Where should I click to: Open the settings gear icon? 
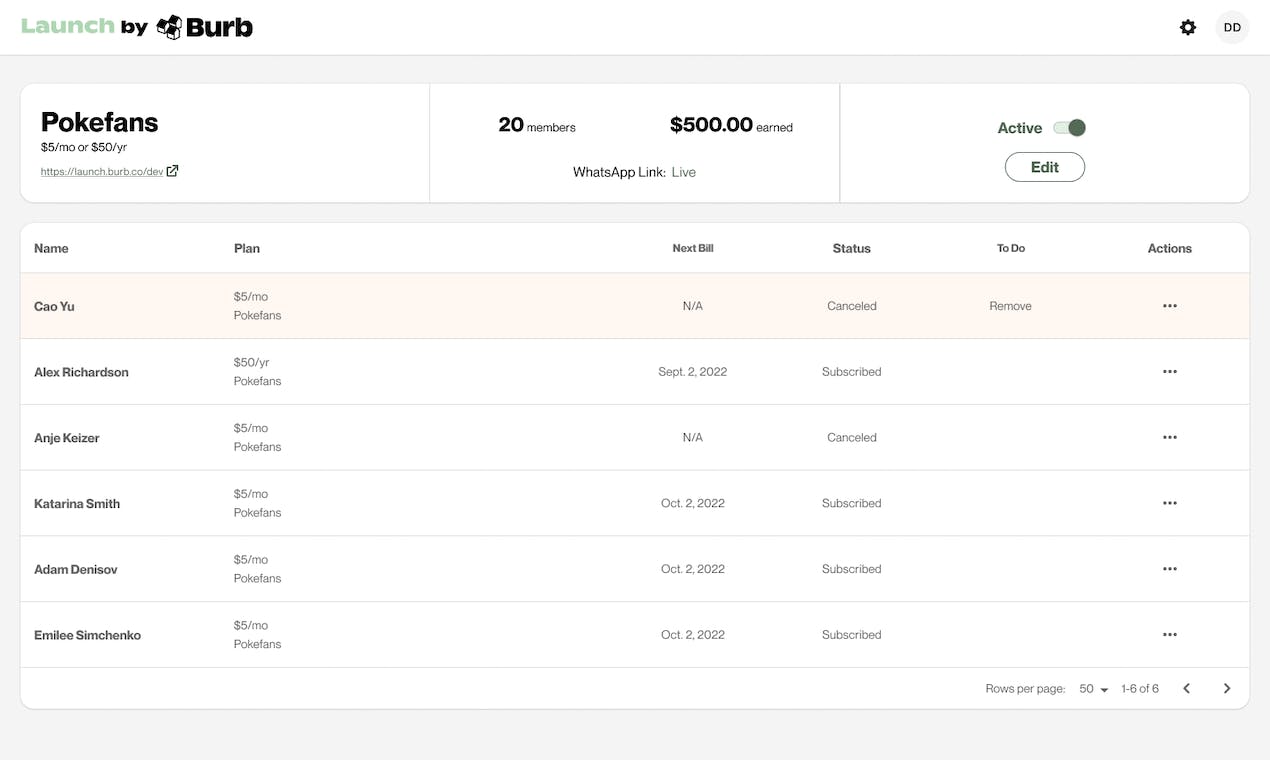(1188, 28)
